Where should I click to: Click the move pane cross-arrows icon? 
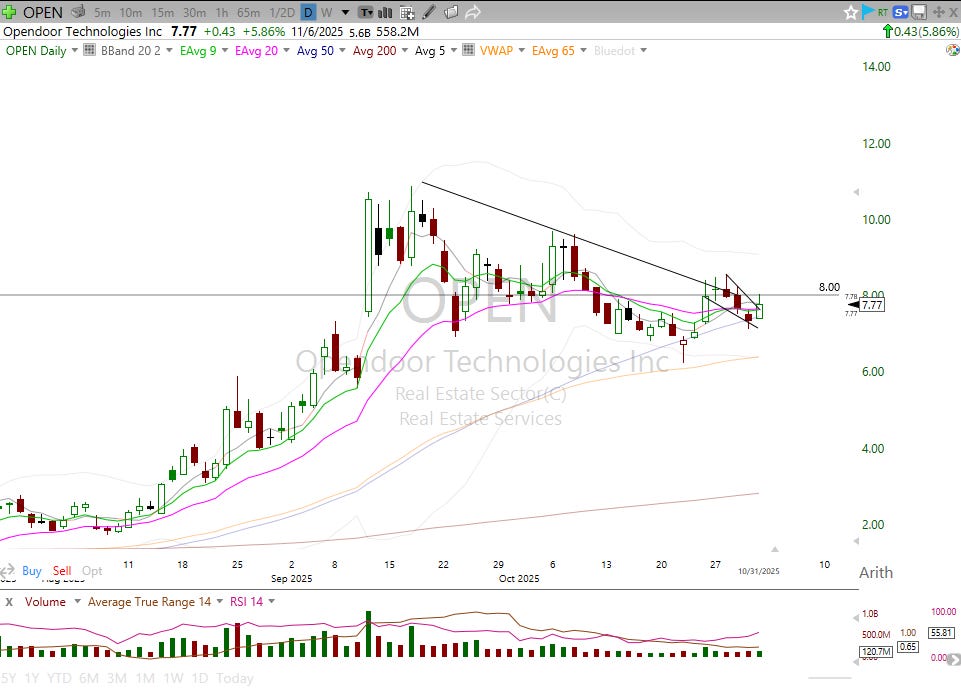tap(938, 12)
